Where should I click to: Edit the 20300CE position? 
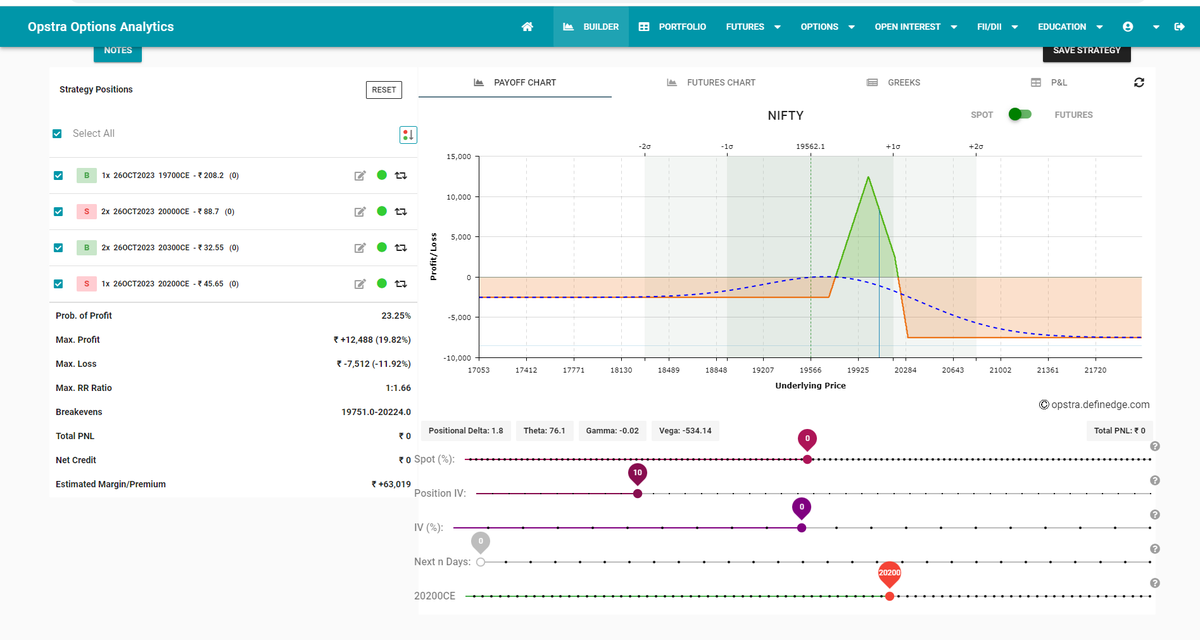click(360, 248)
